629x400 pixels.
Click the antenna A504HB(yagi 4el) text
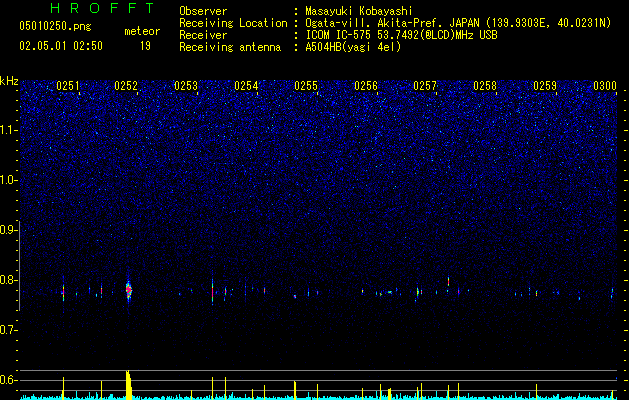pos(353,47)
